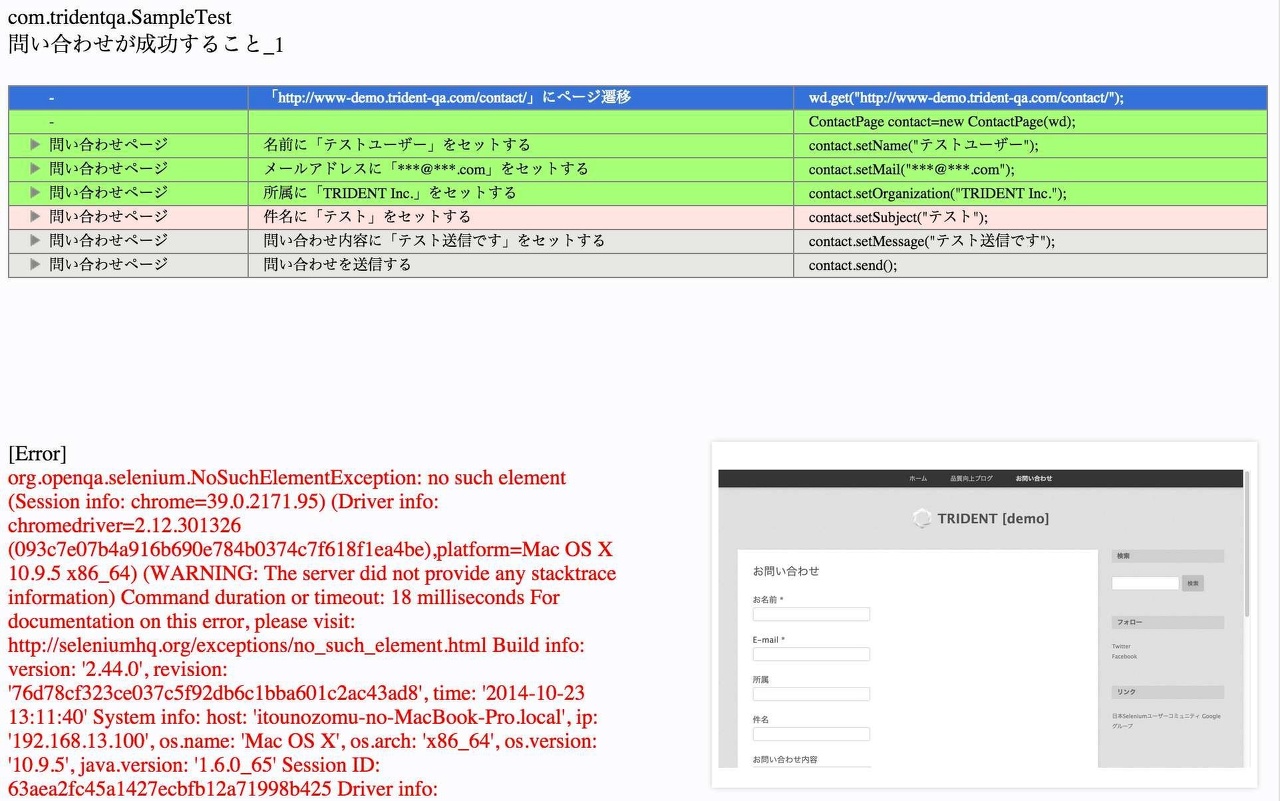Click the E-mail input field
The image size is (1280, 801).
(x=810, y=654)
